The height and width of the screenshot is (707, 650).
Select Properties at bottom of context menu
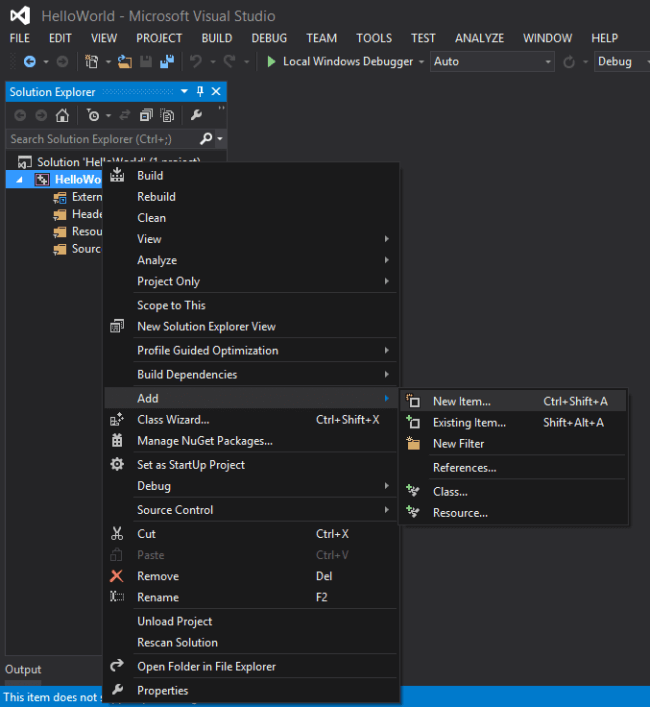point(251,690)
